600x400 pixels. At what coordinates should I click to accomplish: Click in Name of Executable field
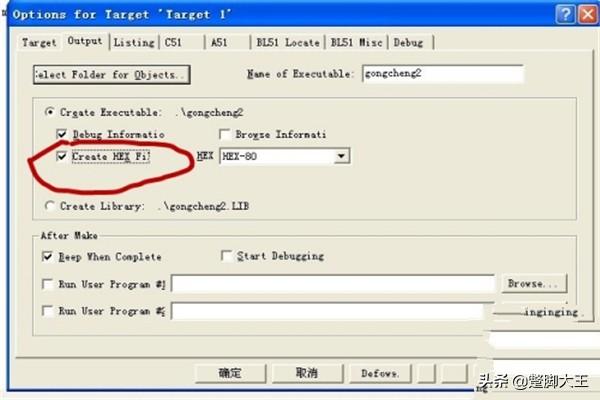(x=443, y=73)
